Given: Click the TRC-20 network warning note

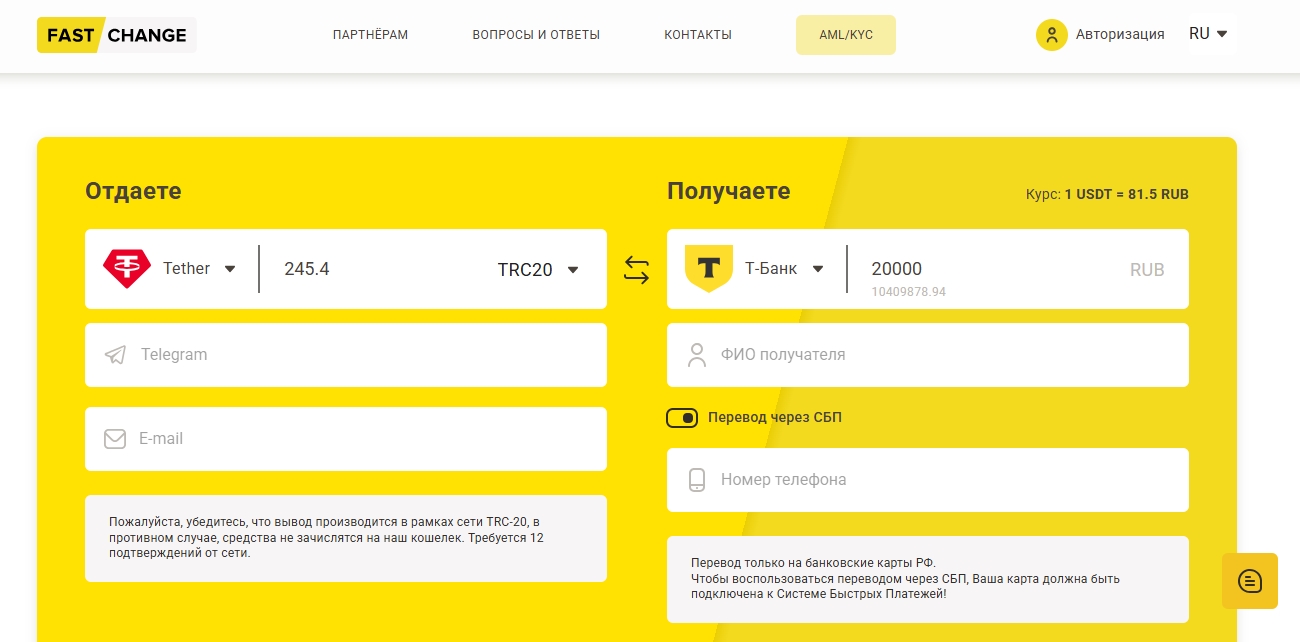Looking at the screenshot, I should (x=346, y=538).
